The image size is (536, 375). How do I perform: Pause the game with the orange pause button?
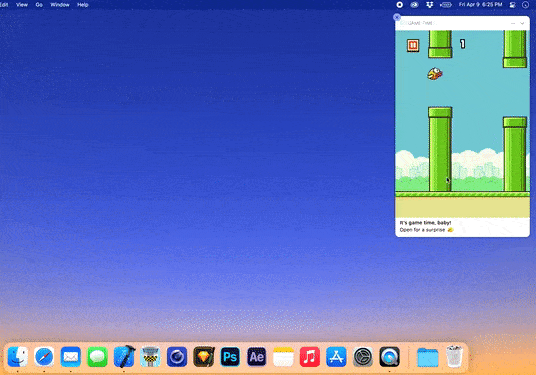[413, 45]
